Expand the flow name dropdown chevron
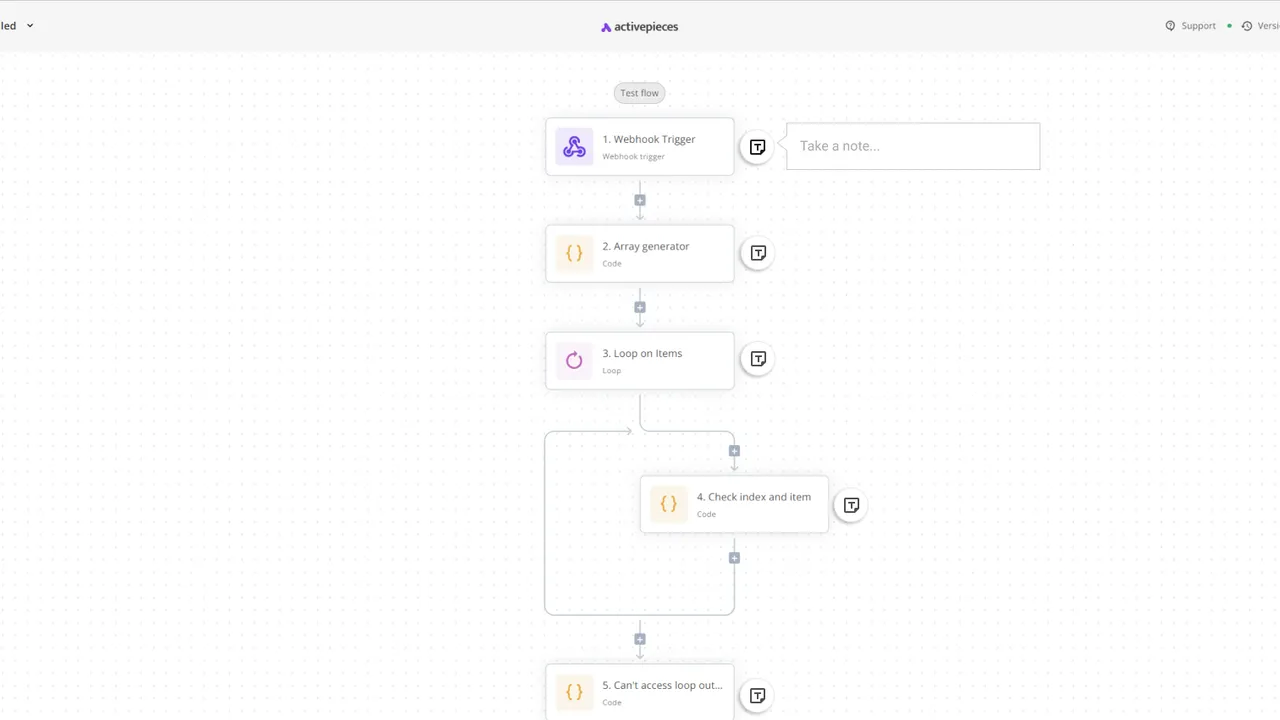Image resolution: width=1280 pixels, height=720 pixels. click(x=30, y=26)
